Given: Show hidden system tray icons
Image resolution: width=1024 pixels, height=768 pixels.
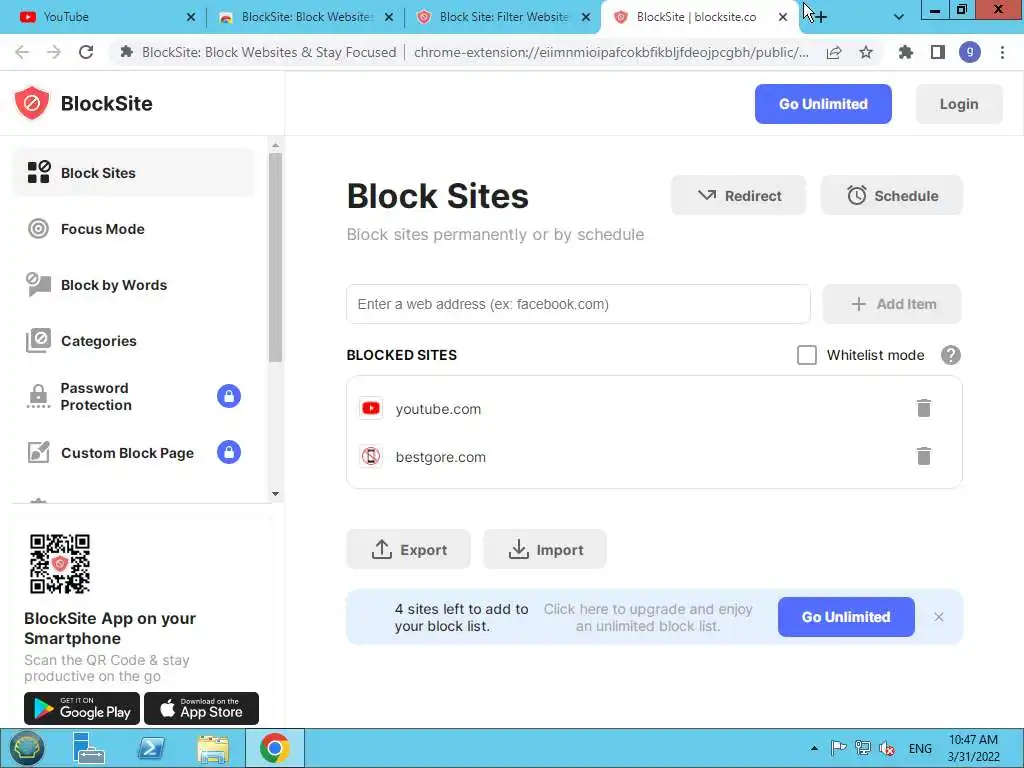Looking at the screenshot, I should pos(814,748).
